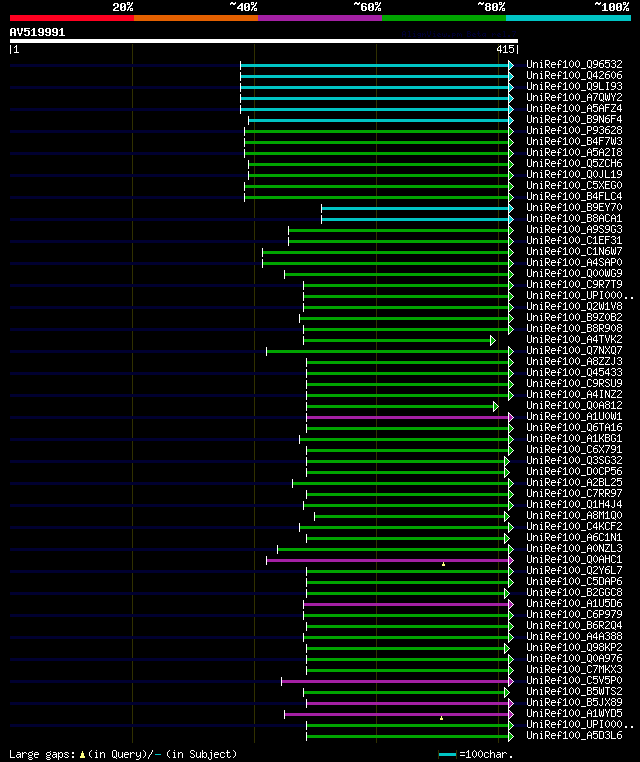Viewport: 640px width, 762px height.
Task: Click the magenta alignment bar for UniRef100_Q0AHC1
Action: coord(387,560)
